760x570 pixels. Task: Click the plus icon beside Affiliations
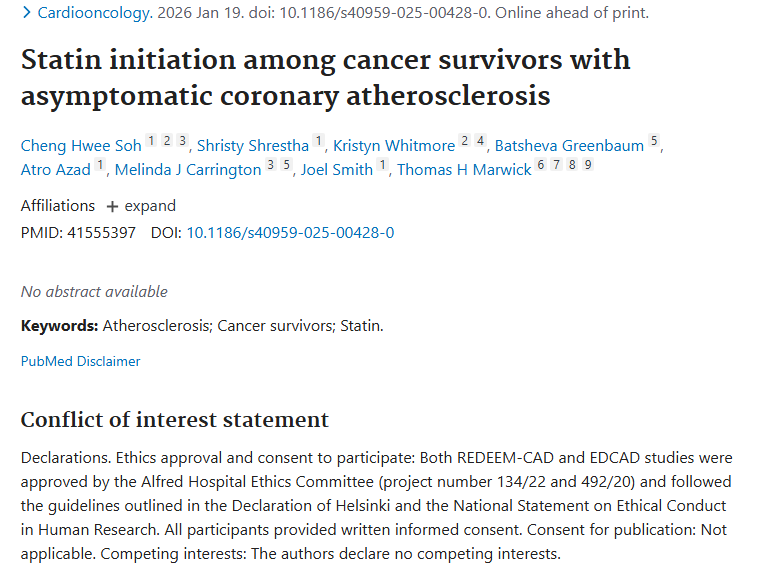click(112, 206)
